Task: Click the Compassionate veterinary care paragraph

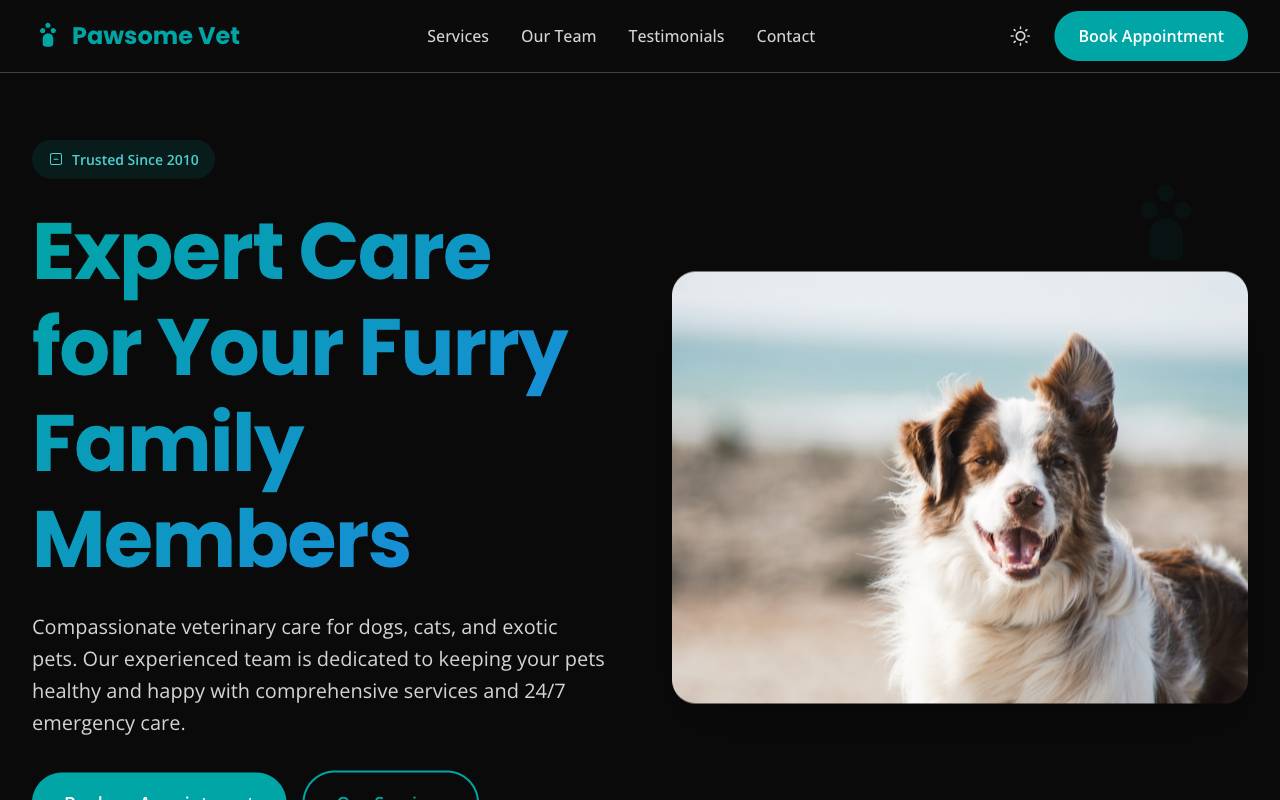Action: click(x=319, y=675)
